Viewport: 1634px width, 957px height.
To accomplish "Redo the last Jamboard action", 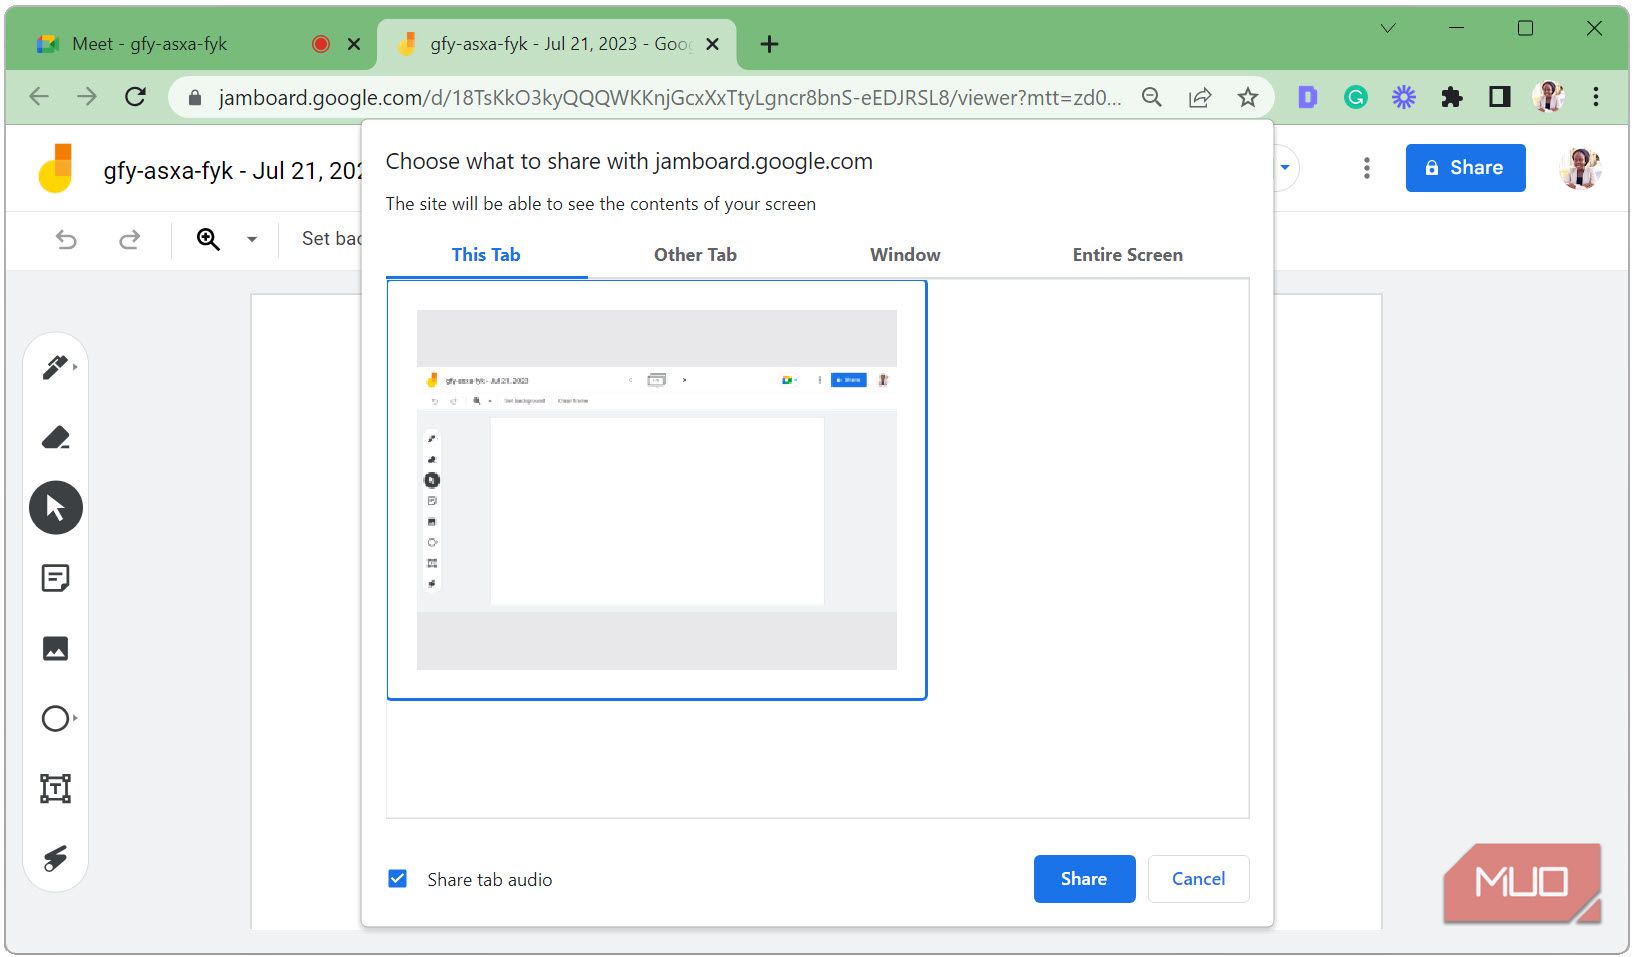I will 129,239.
